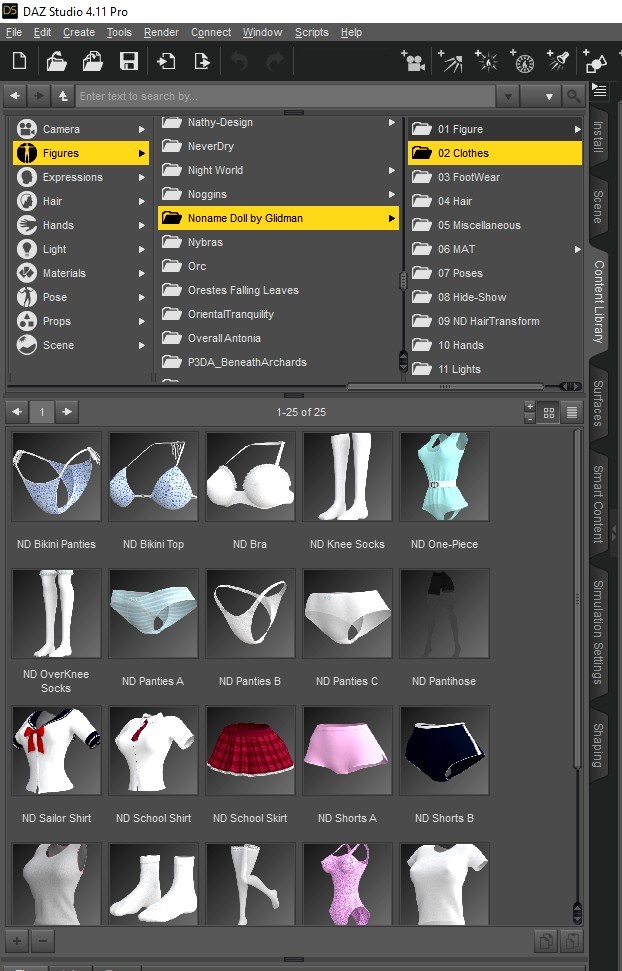Viewport: 622px width, 971px height.
Task: Open the pane options menu icon
Action: (599, 91)
